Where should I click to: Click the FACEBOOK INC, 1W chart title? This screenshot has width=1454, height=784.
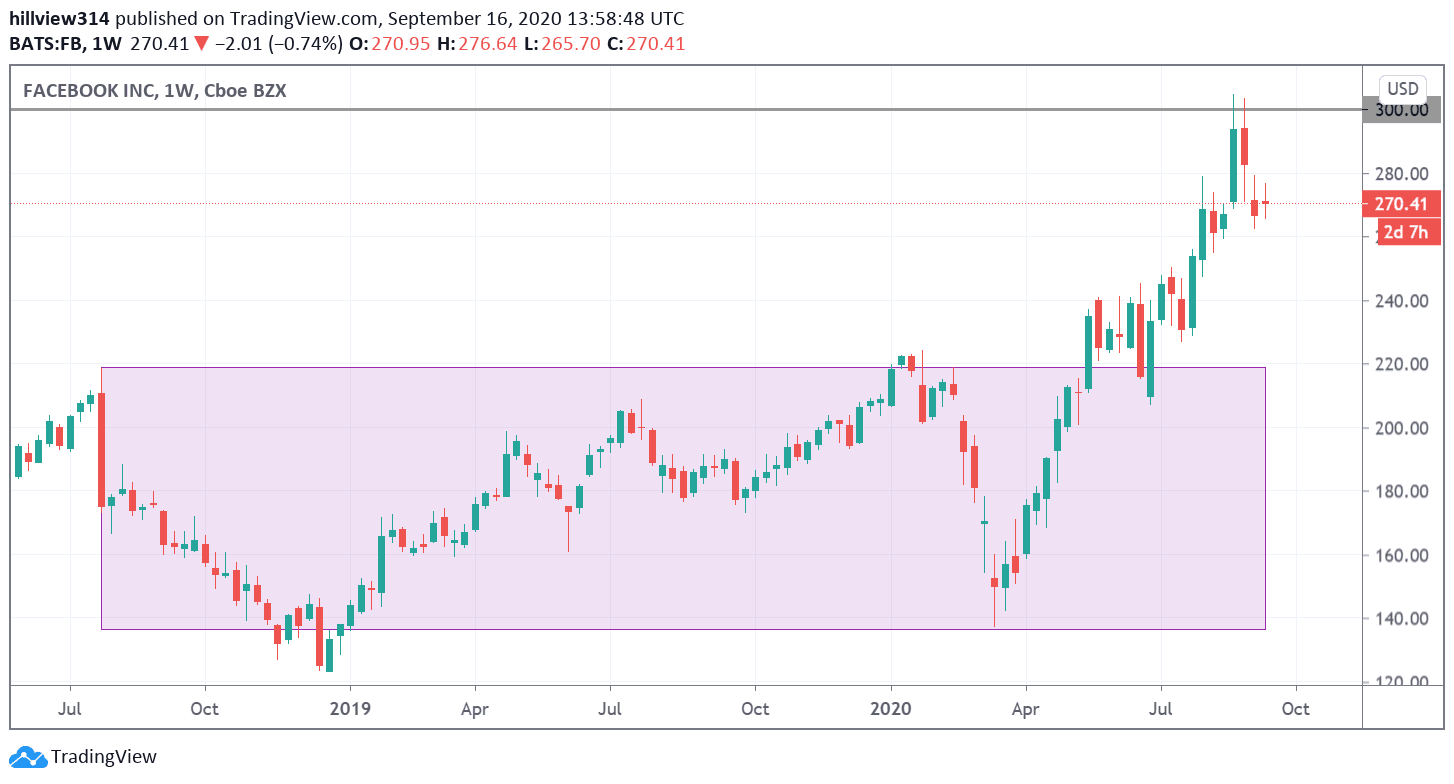click(155, 91)
